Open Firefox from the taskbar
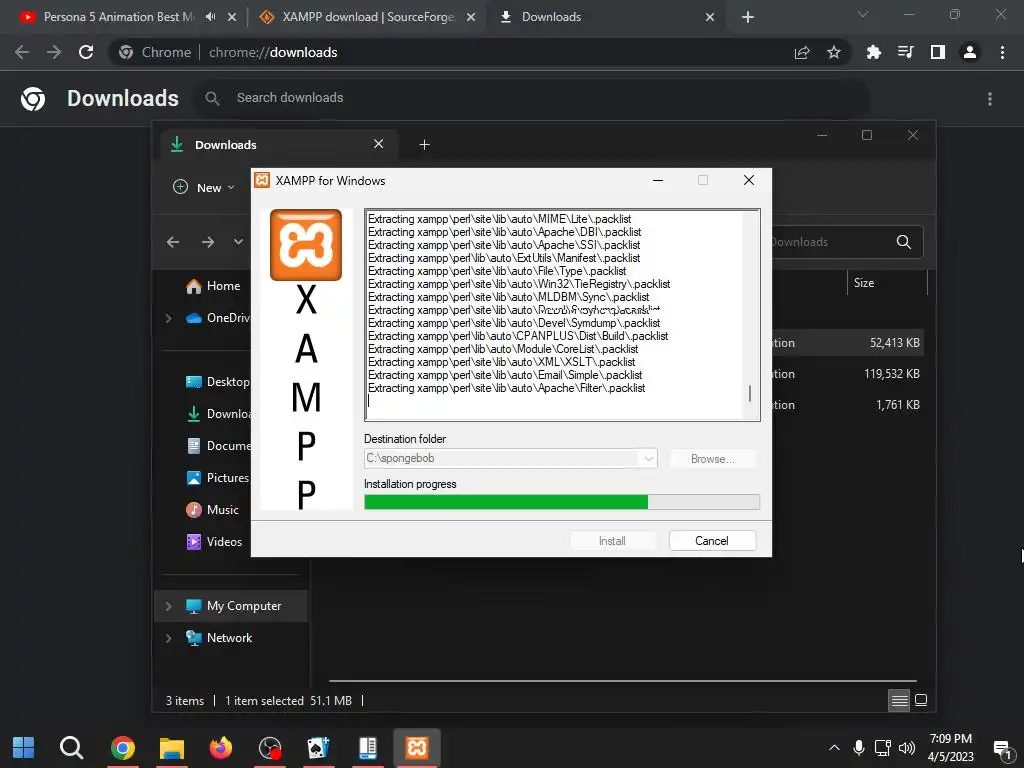 pos(221,748)
